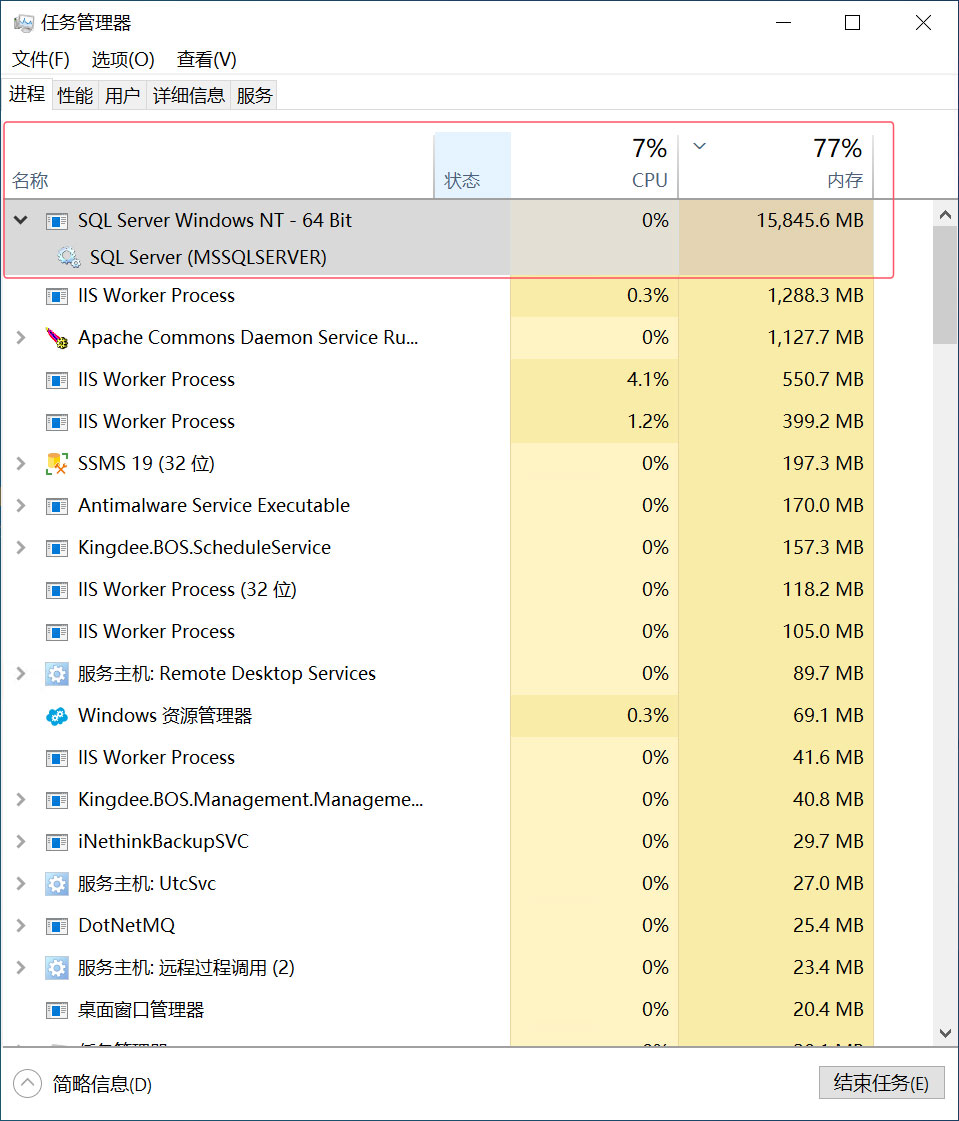Viewport: 959px width, 1121px height.
Task: Click the Kingdee.BOS.Management process icon
Action: tap(56, 800)
